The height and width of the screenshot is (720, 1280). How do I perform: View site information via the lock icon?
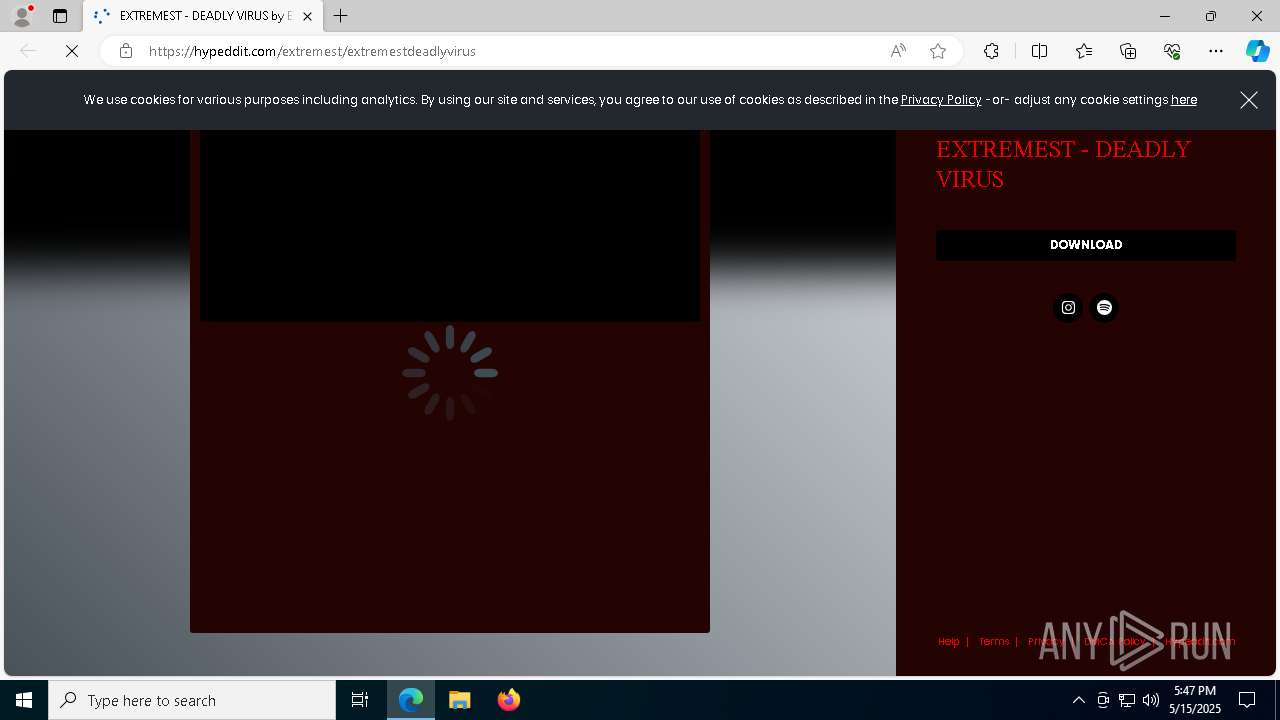(126, 51)
